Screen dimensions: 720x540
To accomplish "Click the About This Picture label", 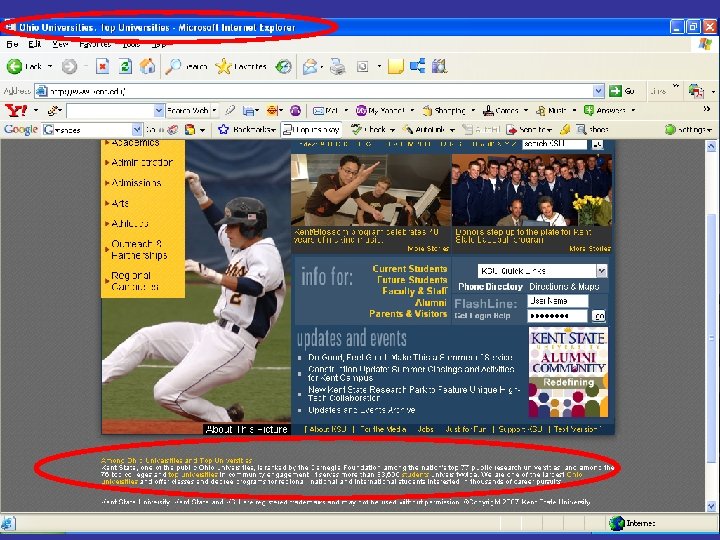I will pyautogui.click(x=247, y=429).
